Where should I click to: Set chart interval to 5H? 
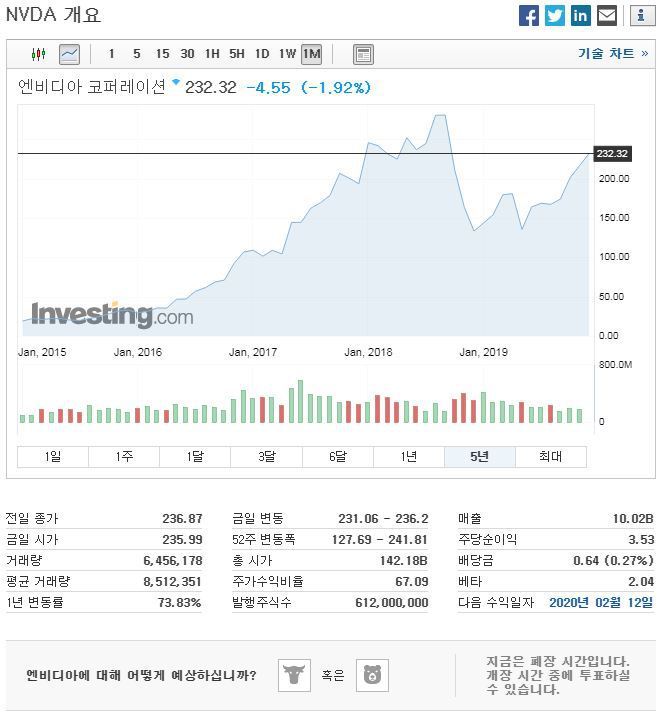237,54
